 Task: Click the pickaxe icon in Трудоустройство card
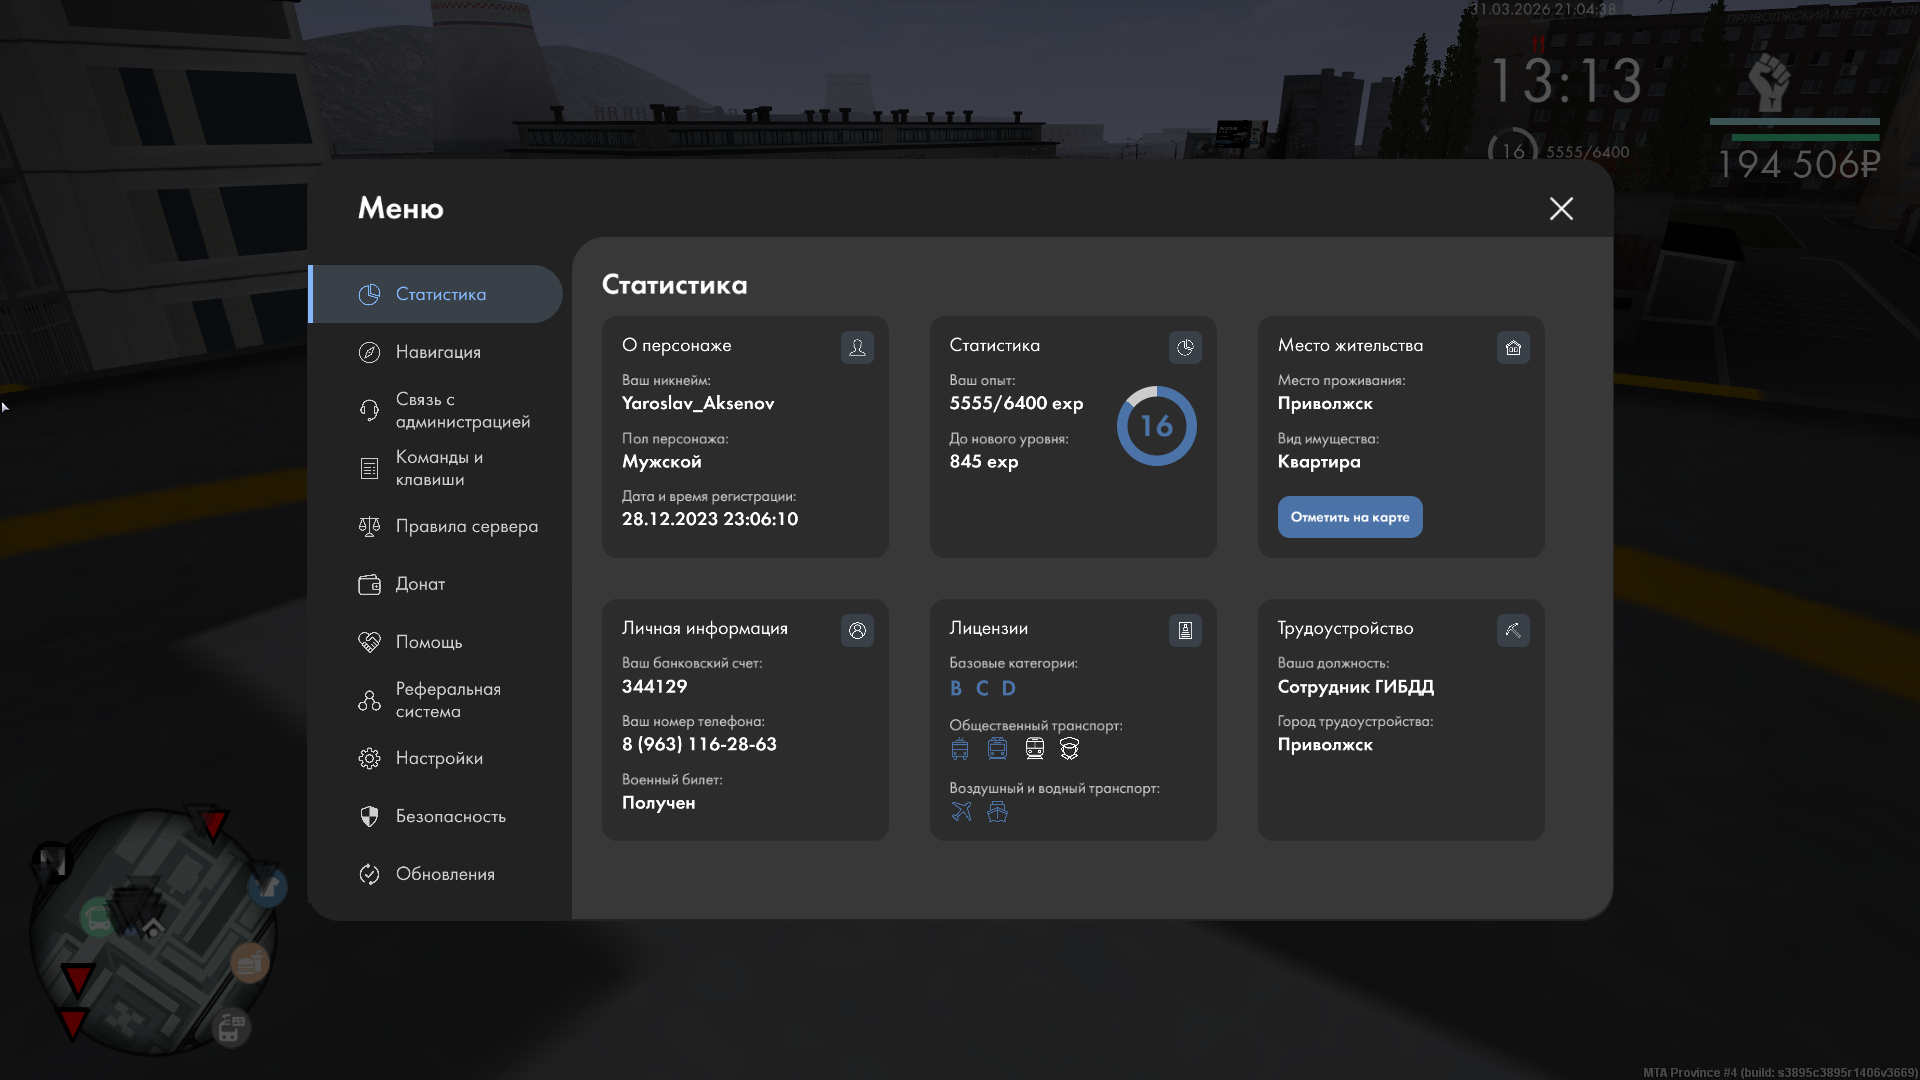pos(1513,630)
